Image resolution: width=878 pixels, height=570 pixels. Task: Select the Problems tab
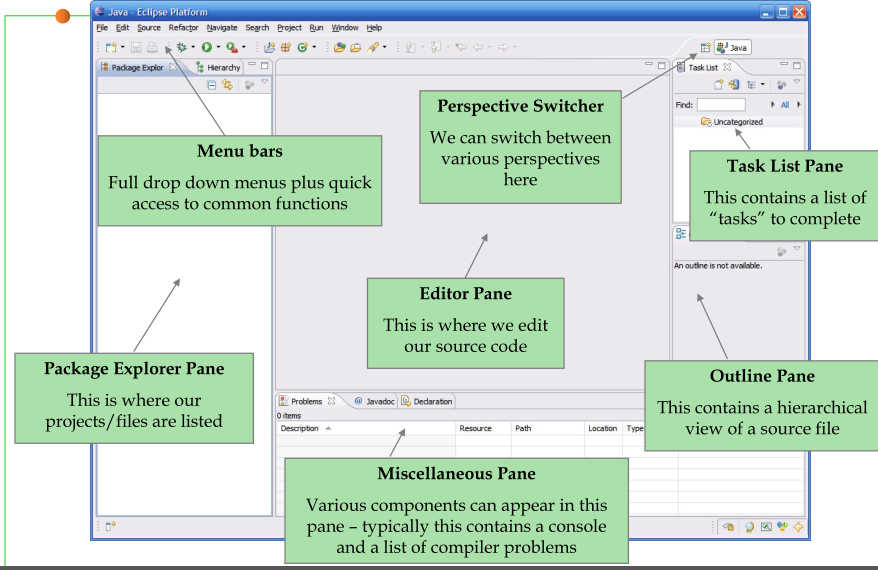click(306, 401)
